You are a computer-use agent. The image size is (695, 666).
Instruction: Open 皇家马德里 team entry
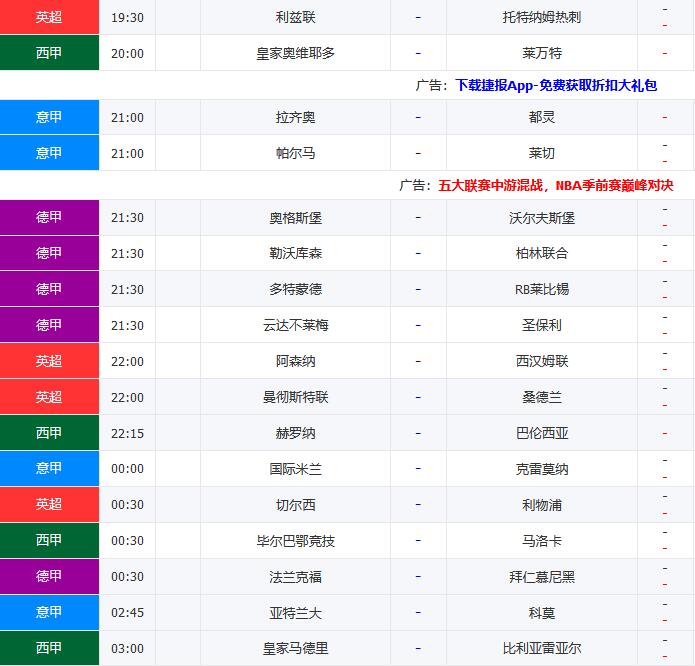(x=295, y=648)
